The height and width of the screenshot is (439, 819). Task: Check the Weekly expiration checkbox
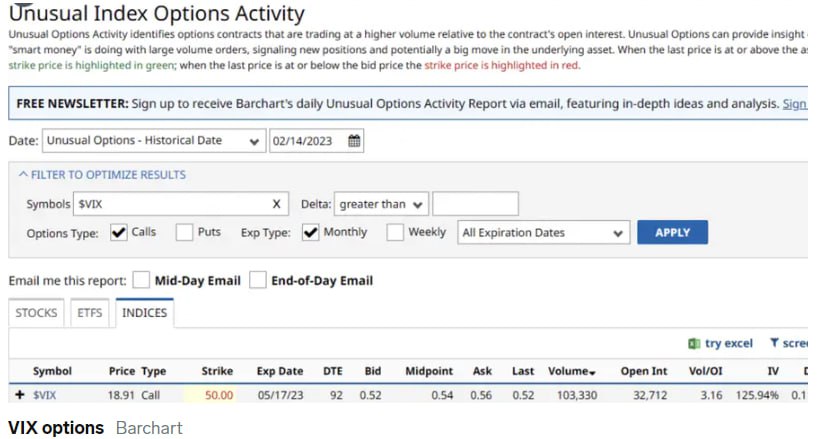click(395, 233)
